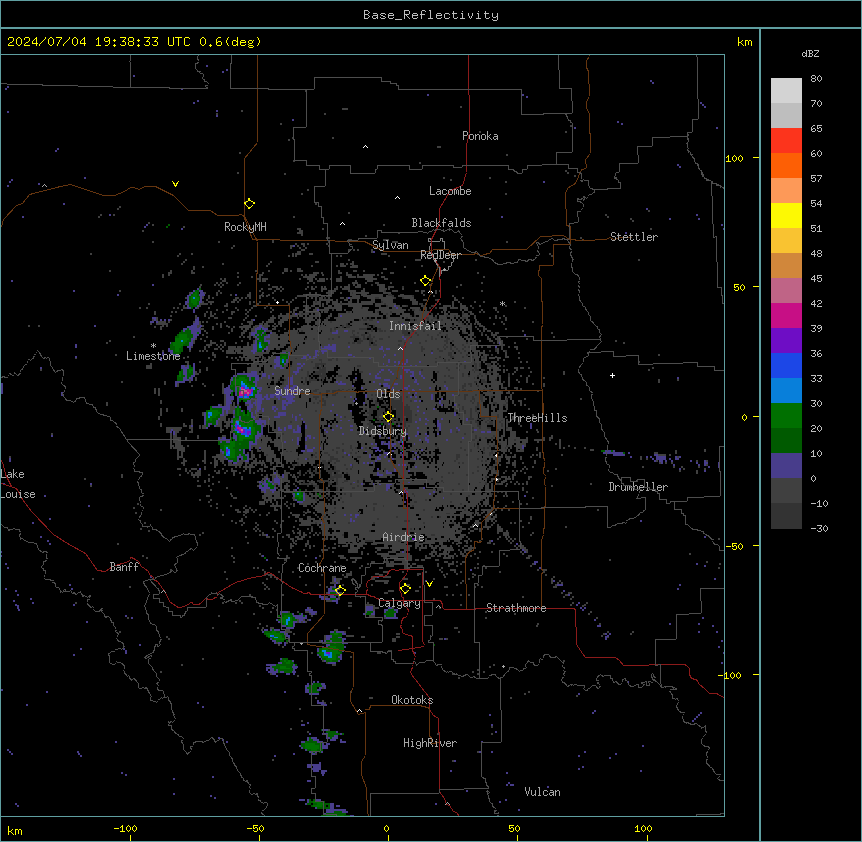Click the Cochrane label
Image resolution: width=862 pixels, height=842 pixels.
click(322, 568)
